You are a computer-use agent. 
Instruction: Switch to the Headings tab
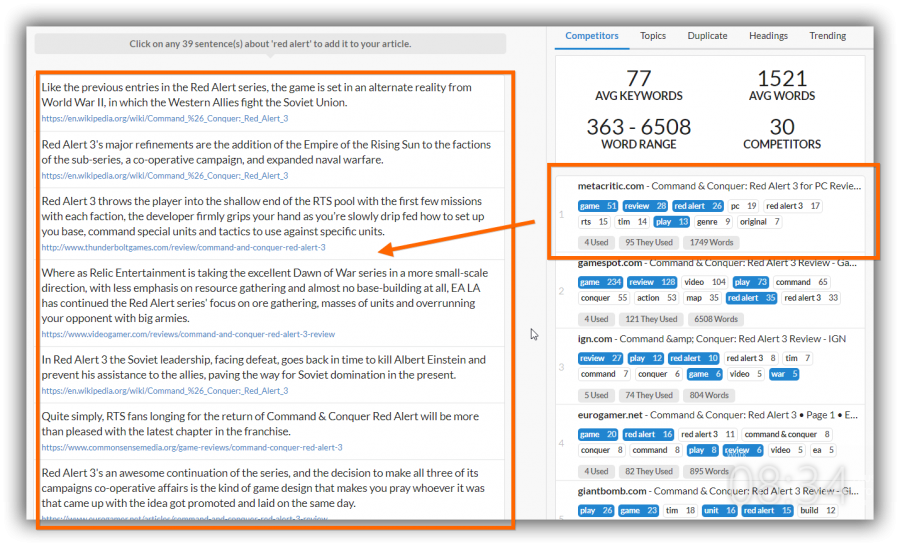[768, 36]
